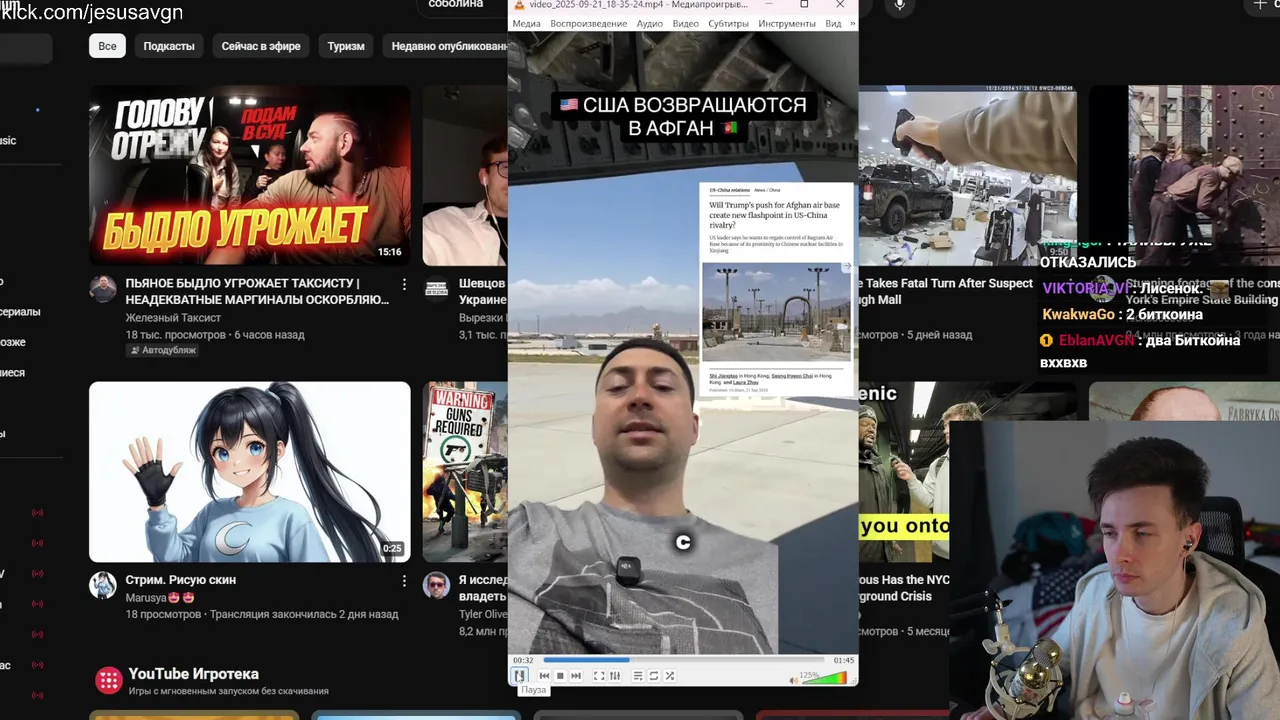Open the mall shooting bodycam thumbnail
Screen dimensions: 1280x720
[x=967, y=175]
